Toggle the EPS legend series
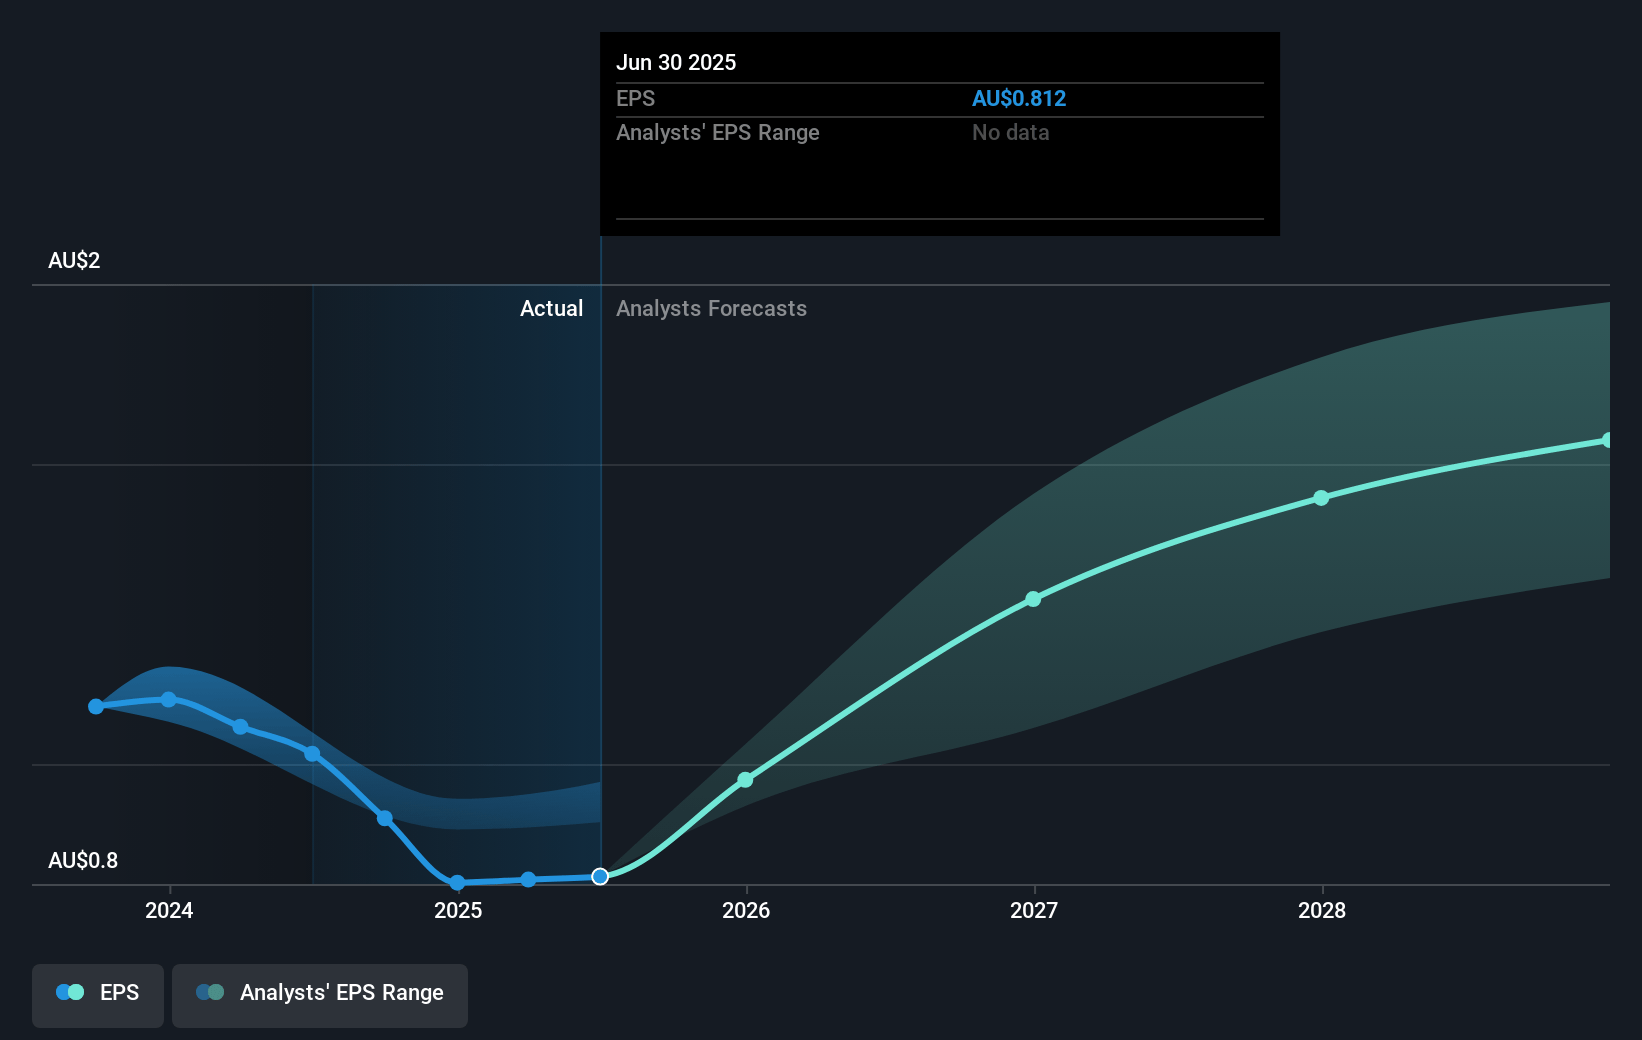This screenshot has height=1040, width=1642. tap(98, 995)
